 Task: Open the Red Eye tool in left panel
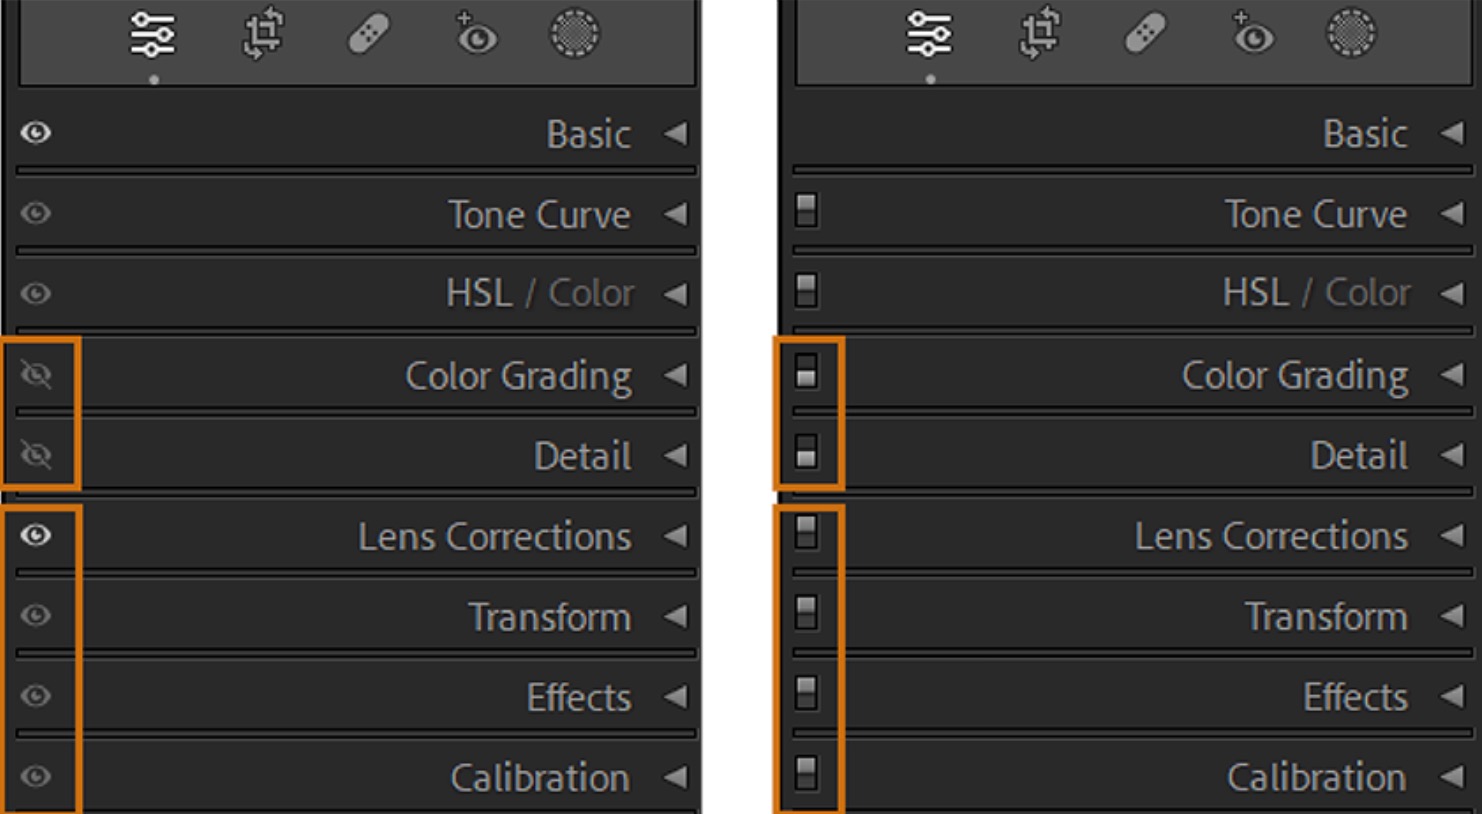pos(476,34)
